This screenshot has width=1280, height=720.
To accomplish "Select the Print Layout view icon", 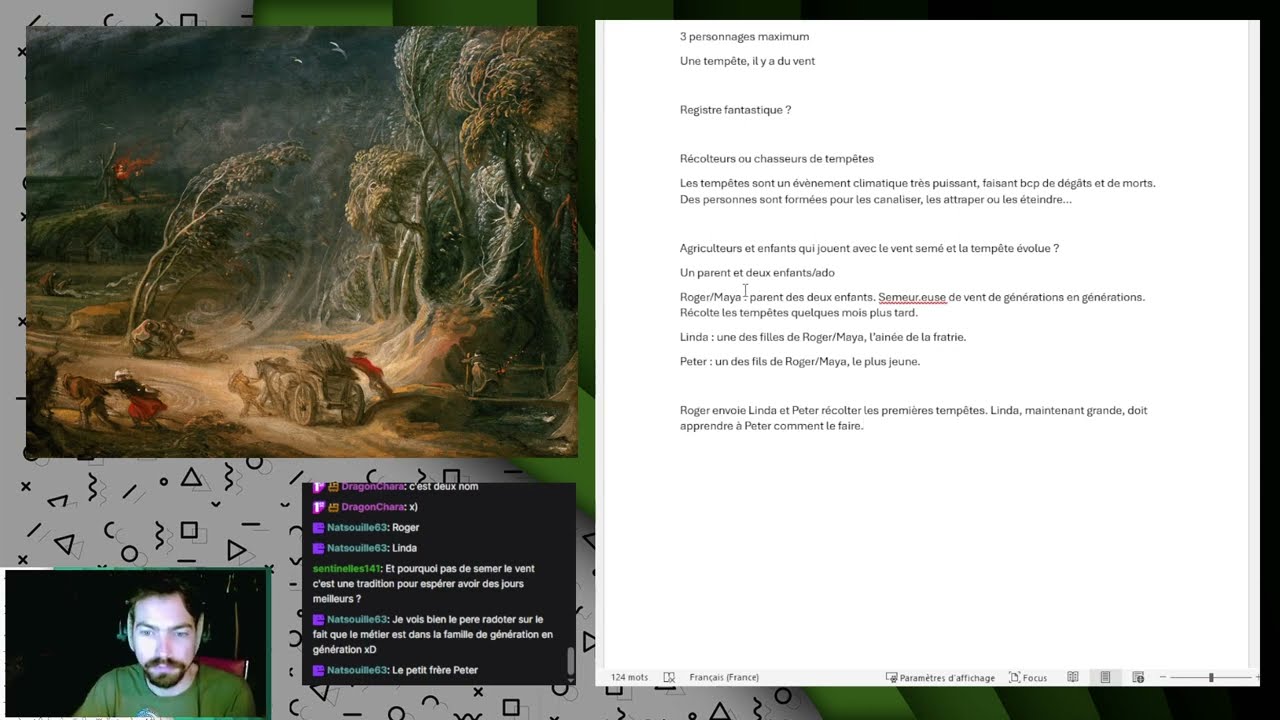I will click(x=1105, y=677).
